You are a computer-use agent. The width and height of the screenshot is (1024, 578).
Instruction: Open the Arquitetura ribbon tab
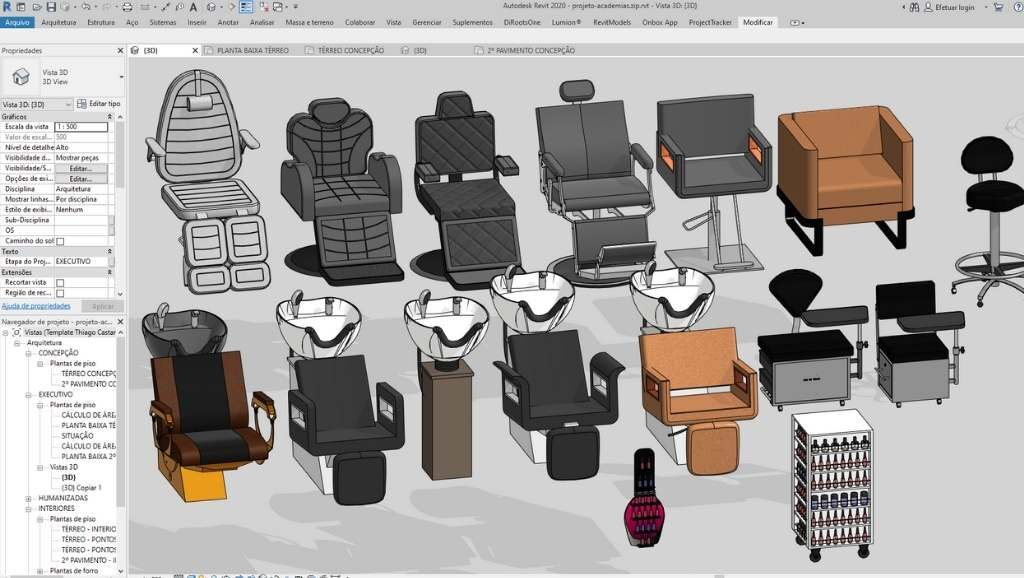click(x=59, y=21)
